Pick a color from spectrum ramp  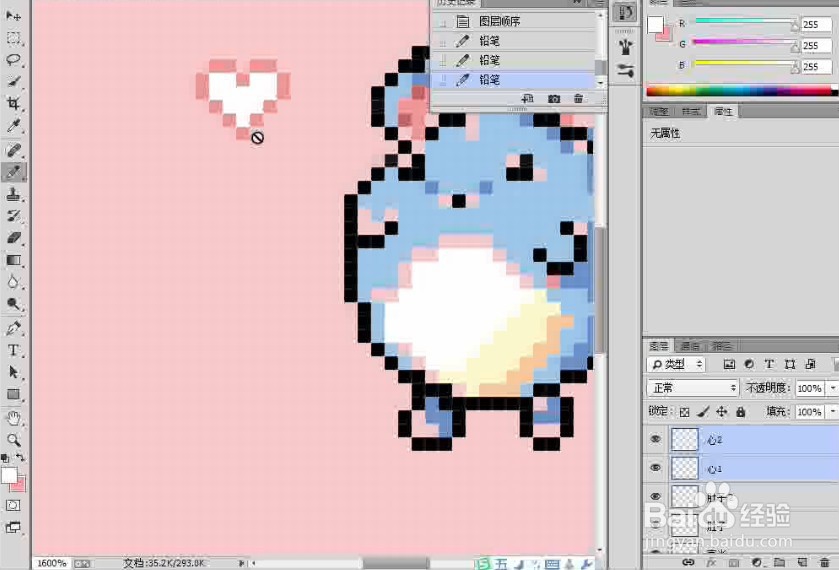(740, 91)
